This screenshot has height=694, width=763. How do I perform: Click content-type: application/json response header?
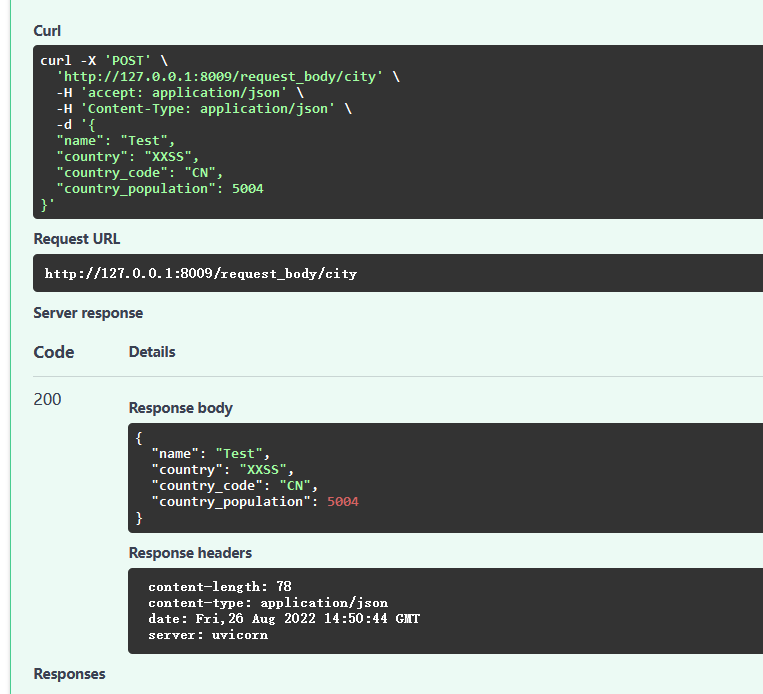click(x=268, y=603)
